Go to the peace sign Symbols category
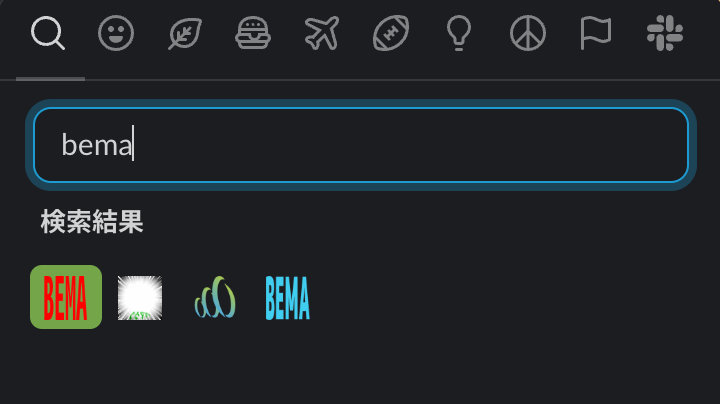This screenshot has width=720, height=404. (x=528, y=33)
